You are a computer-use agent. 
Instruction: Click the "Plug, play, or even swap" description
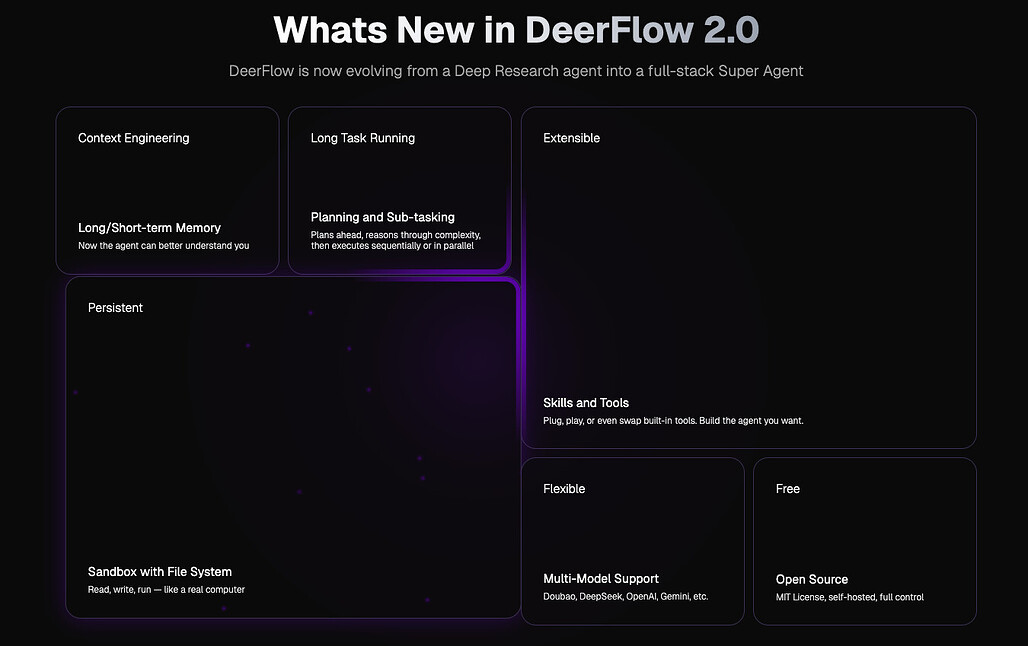(x=673, y=421)
